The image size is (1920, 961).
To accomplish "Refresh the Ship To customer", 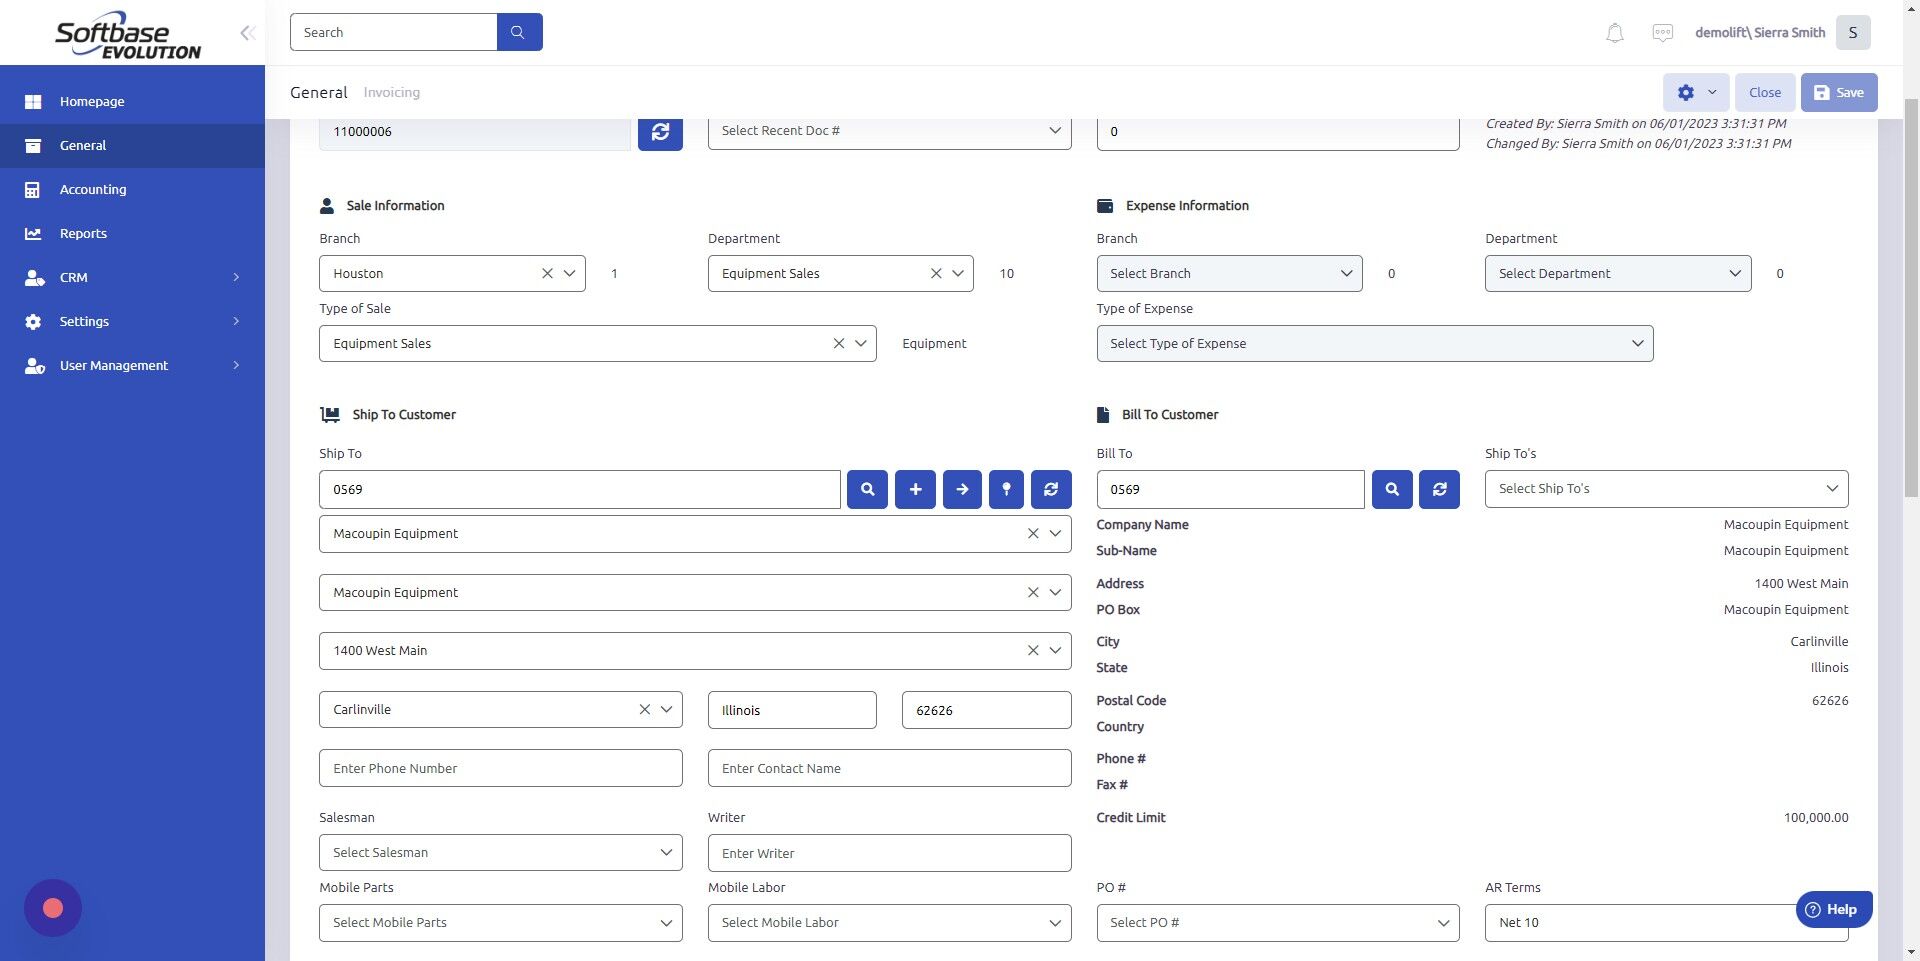I will (x=1051, y=489).
